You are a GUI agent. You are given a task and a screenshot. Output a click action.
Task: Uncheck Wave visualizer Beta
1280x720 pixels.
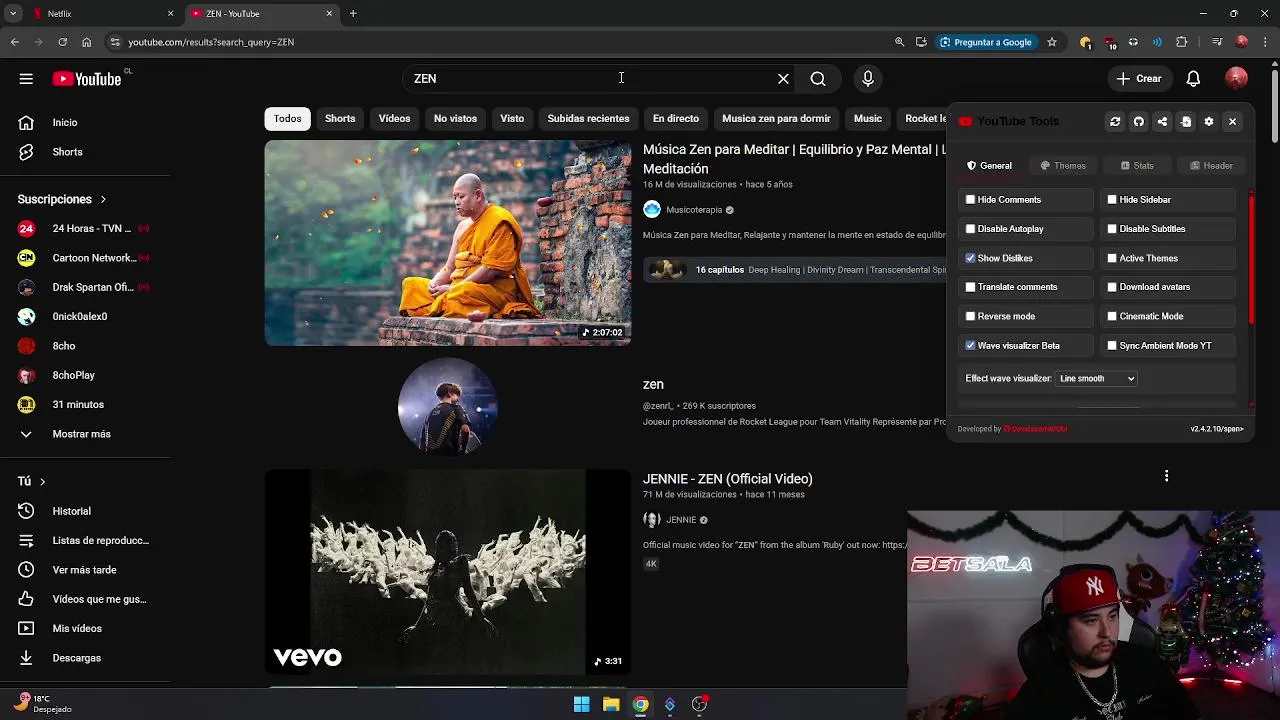pos(970,345)
